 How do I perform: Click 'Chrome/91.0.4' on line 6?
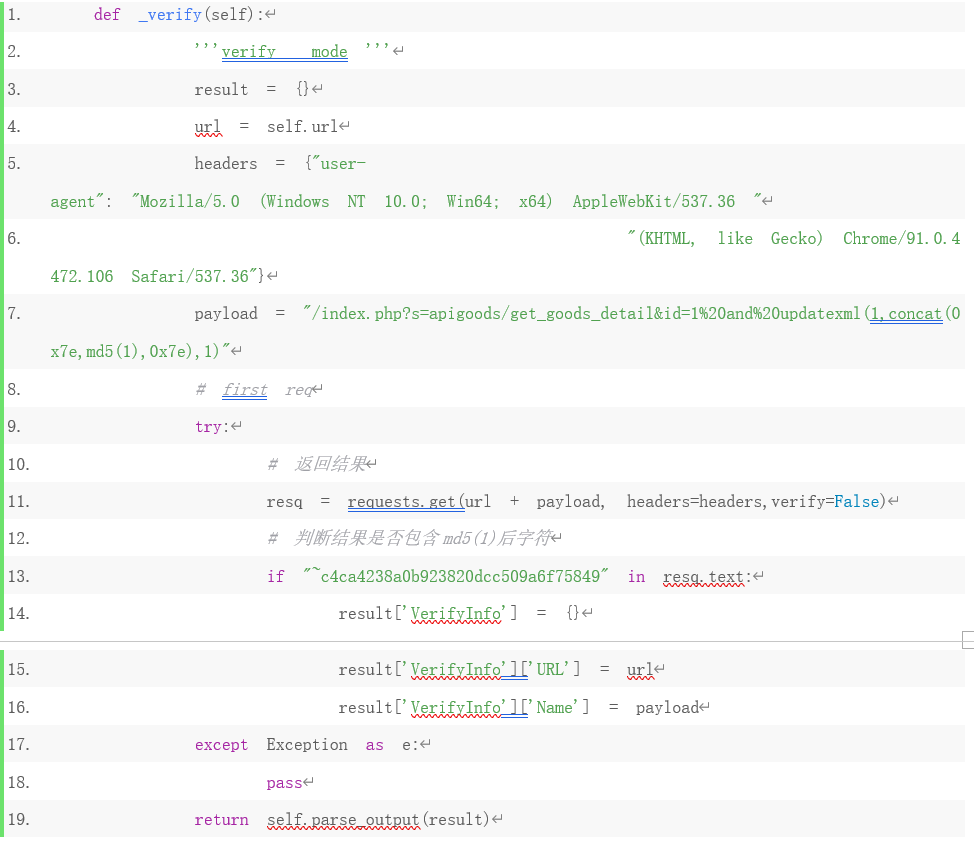click(901, 238)
